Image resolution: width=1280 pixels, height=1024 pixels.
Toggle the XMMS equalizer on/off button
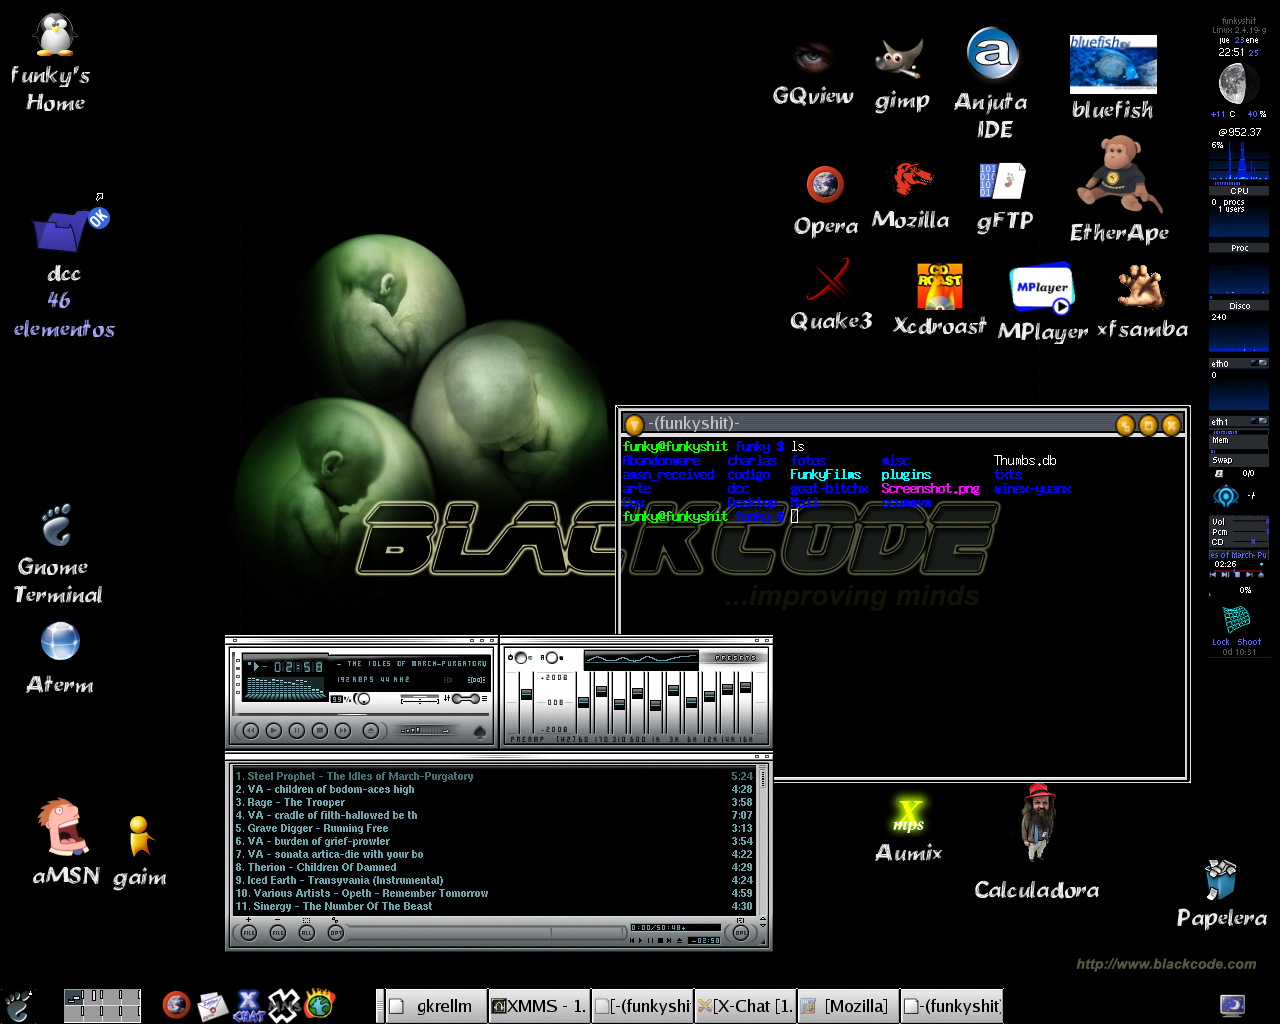[519, 658]
